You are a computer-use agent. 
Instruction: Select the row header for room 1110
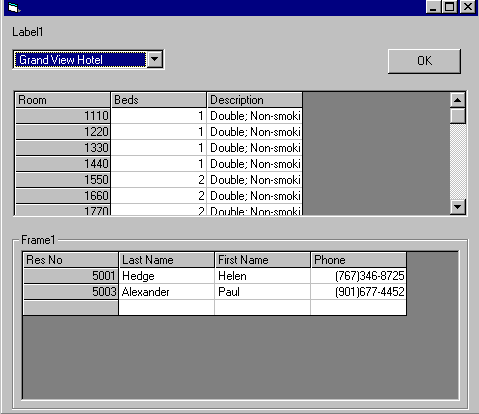pos(63,116)
